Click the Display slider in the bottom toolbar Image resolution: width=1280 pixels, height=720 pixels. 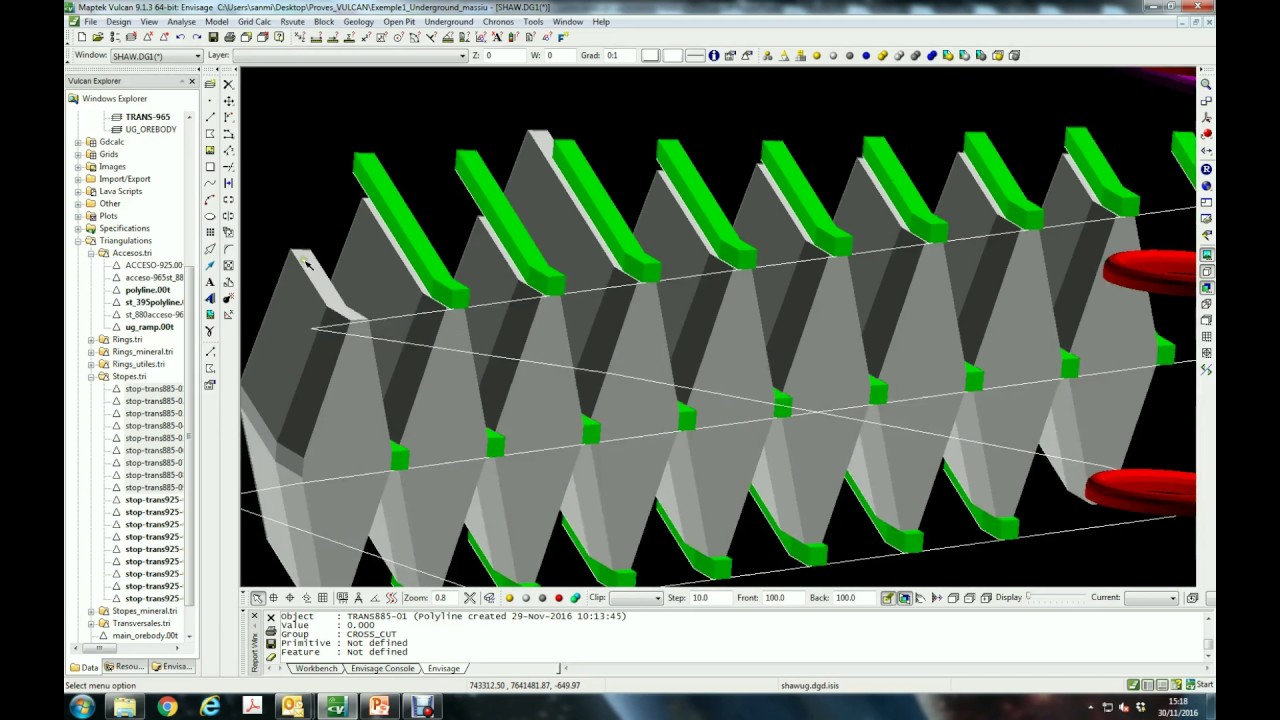[x=1055, y=598]
